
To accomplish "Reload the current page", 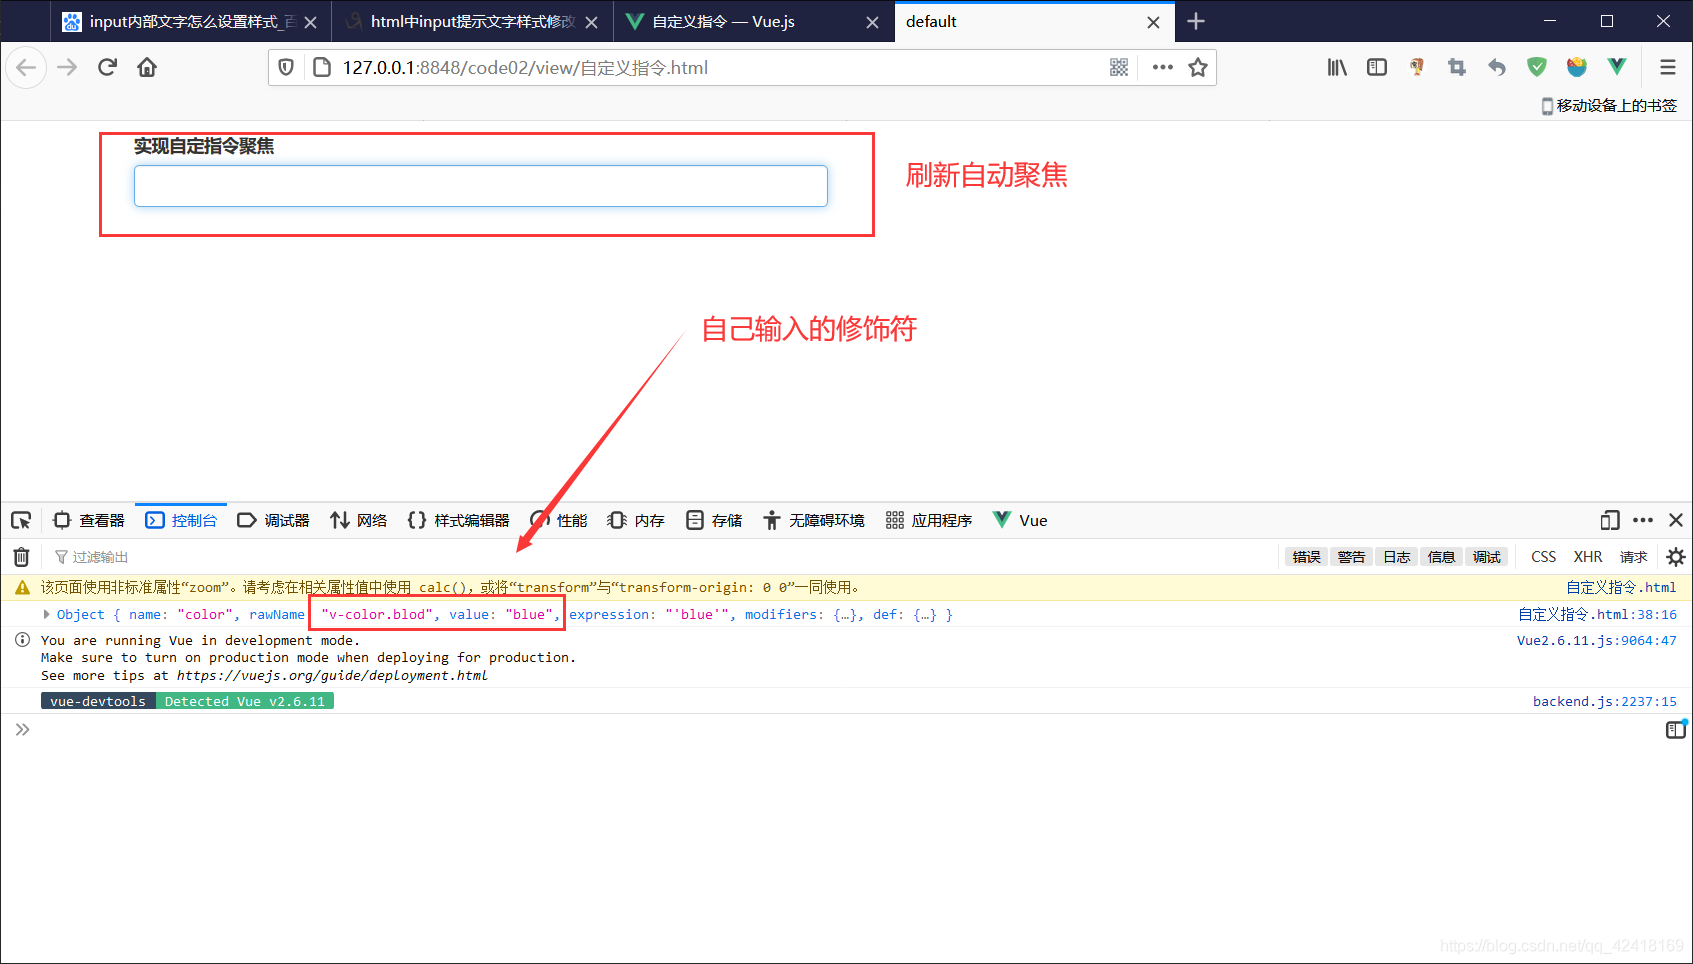I will point(107,68).
